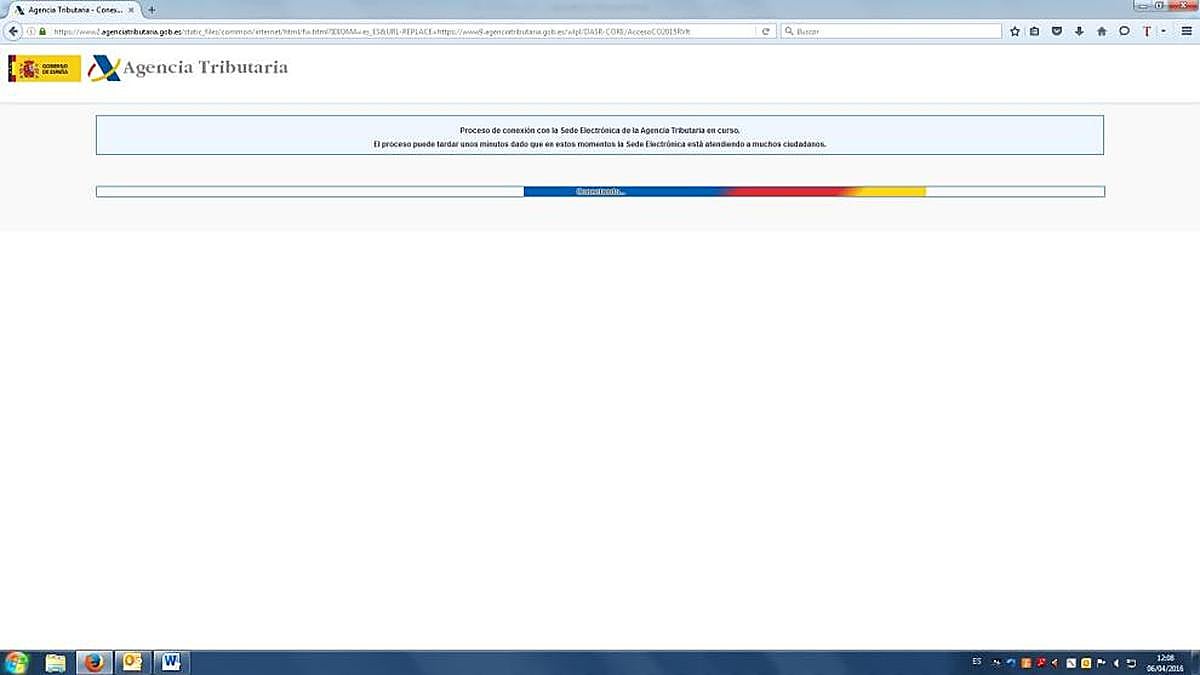The image size is (1200, 675).
Task: Click the speech bubble chat icon
Action: (1124, 31)
